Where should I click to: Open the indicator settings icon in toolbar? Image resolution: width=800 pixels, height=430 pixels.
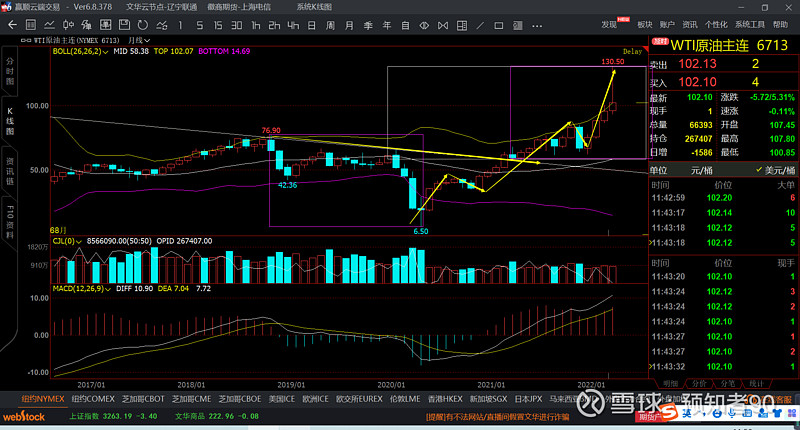(87, 24)
